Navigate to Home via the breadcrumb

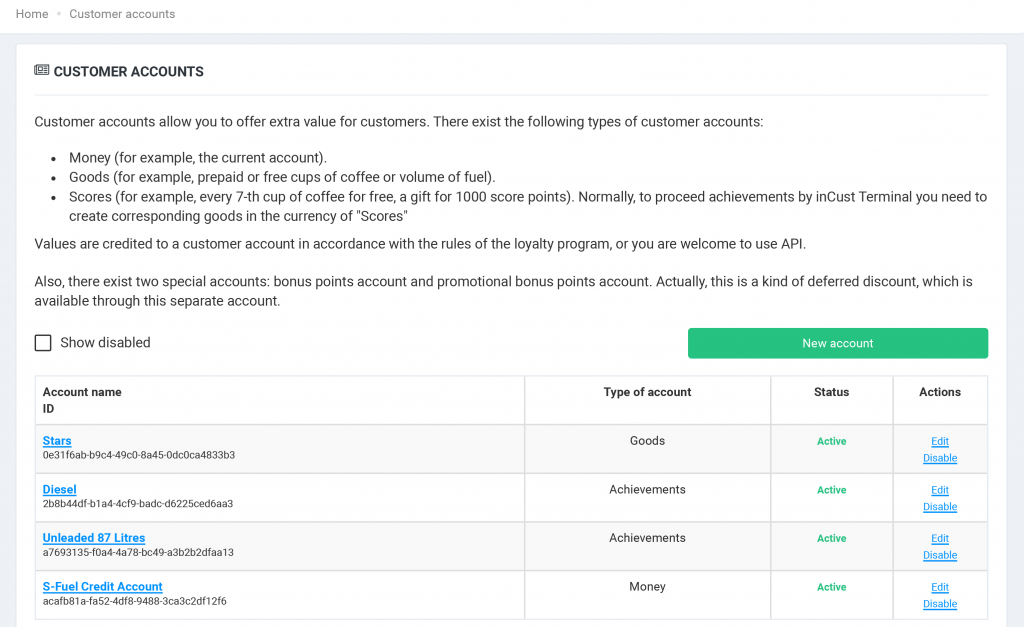(x=31, y=13)
